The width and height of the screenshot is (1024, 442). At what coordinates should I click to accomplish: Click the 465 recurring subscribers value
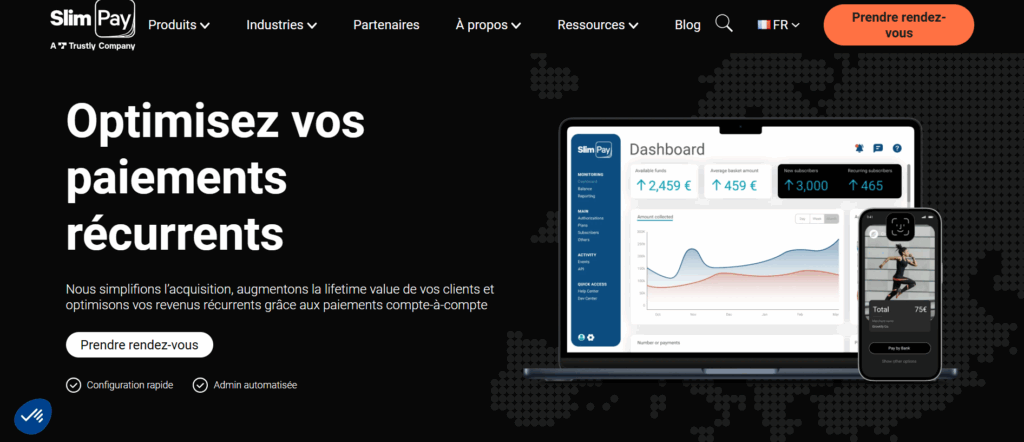tap(865, 185)
